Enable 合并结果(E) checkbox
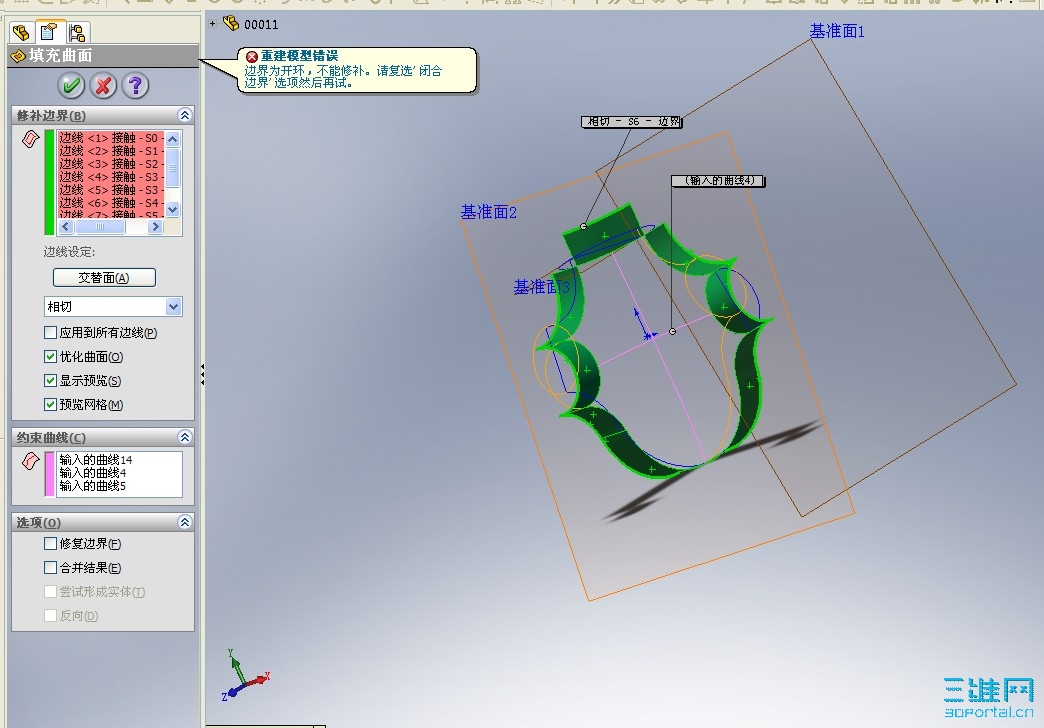The image size is (1044, 728). 50,567
